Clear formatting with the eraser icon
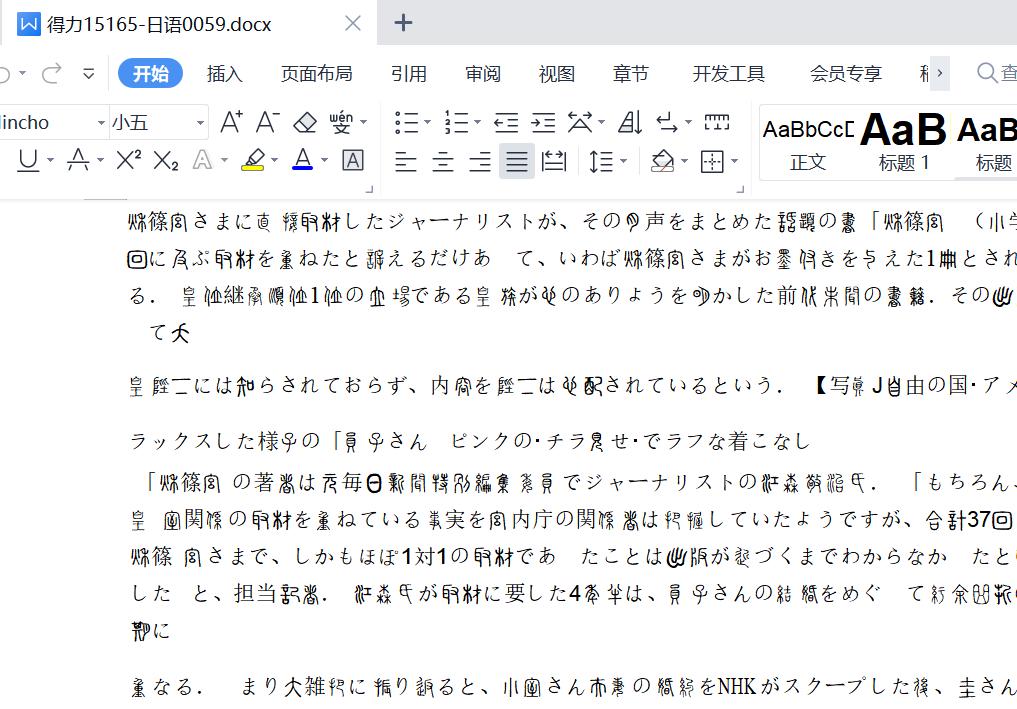 coord(304,121)
